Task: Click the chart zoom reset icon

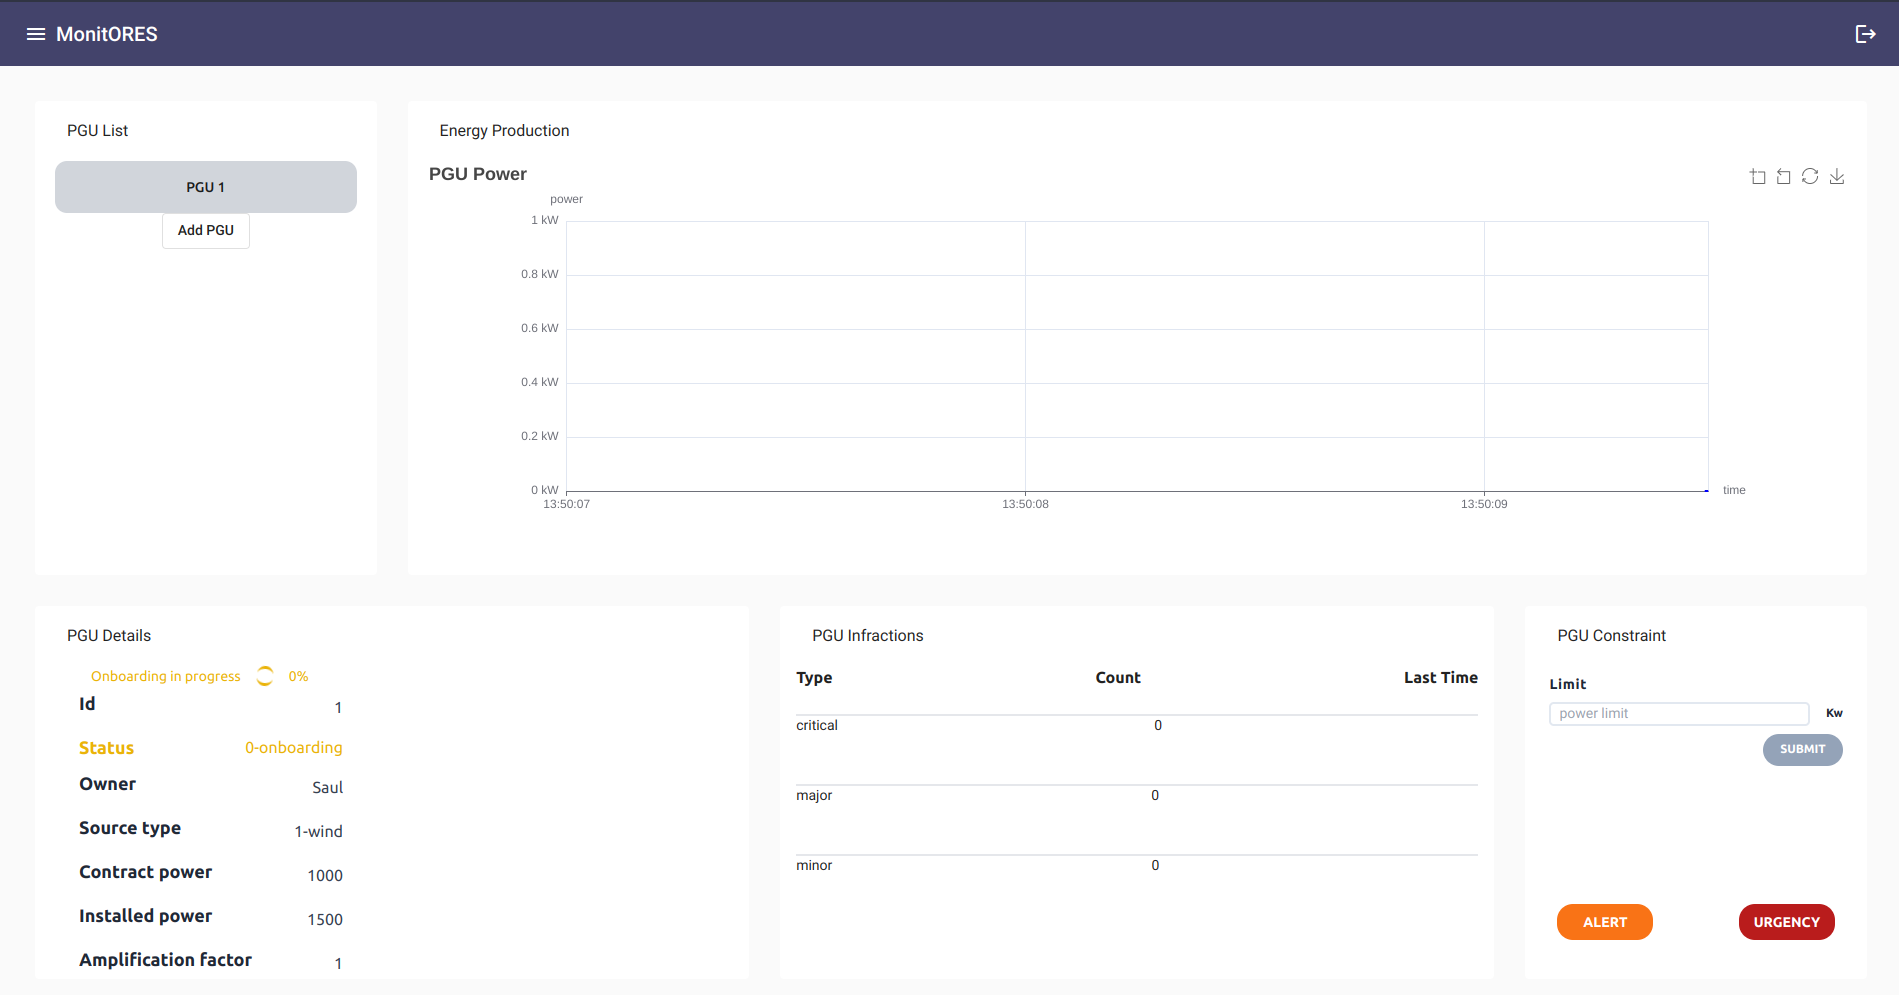Action: pos(1783,177)
